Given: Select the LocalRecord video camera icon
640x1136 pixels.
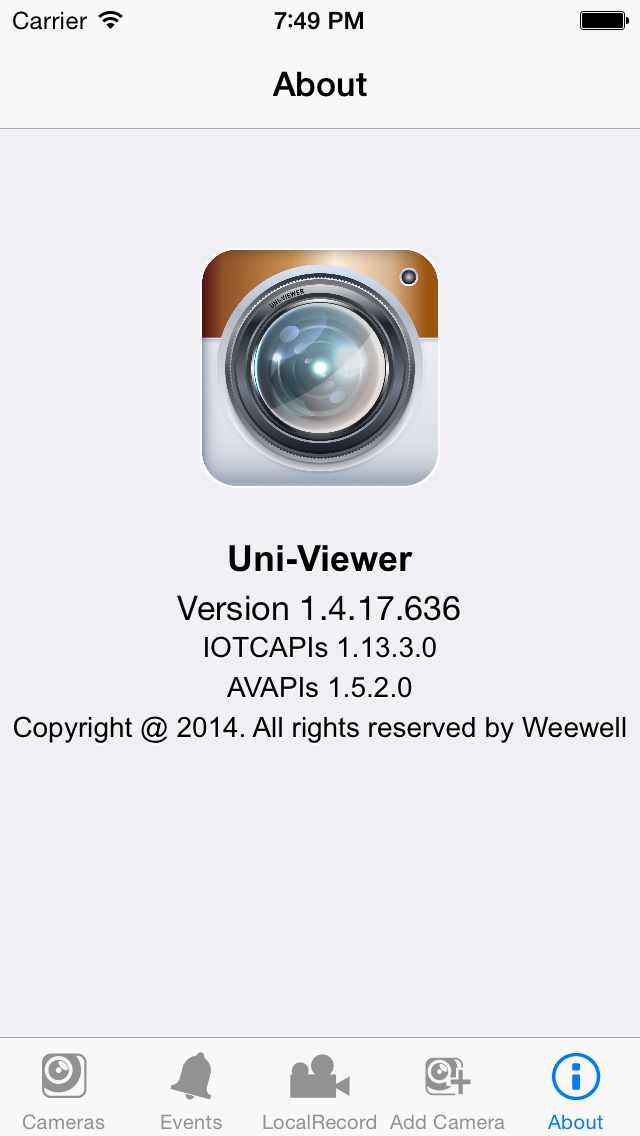Looking at the screenshot, I should coord(320,1077).
